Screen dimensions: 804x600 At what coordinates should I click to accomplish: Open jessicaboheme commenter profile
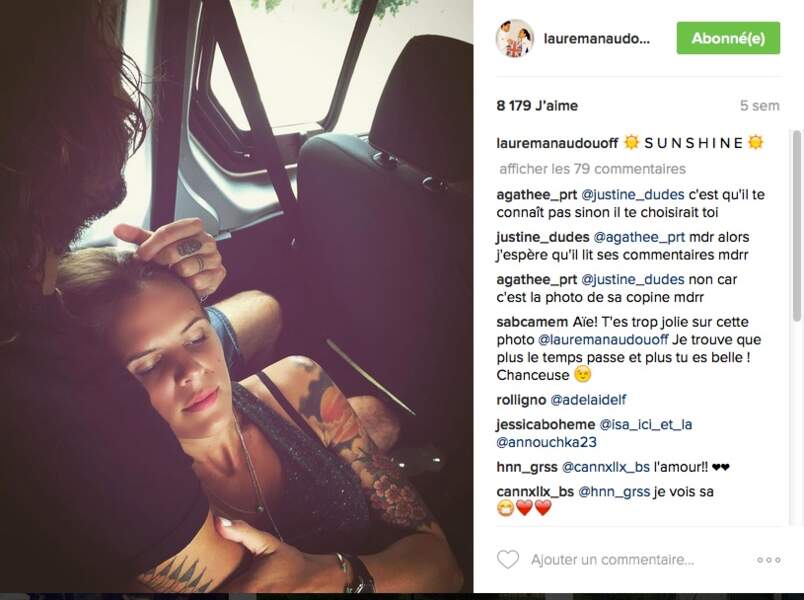click(546, 425)
